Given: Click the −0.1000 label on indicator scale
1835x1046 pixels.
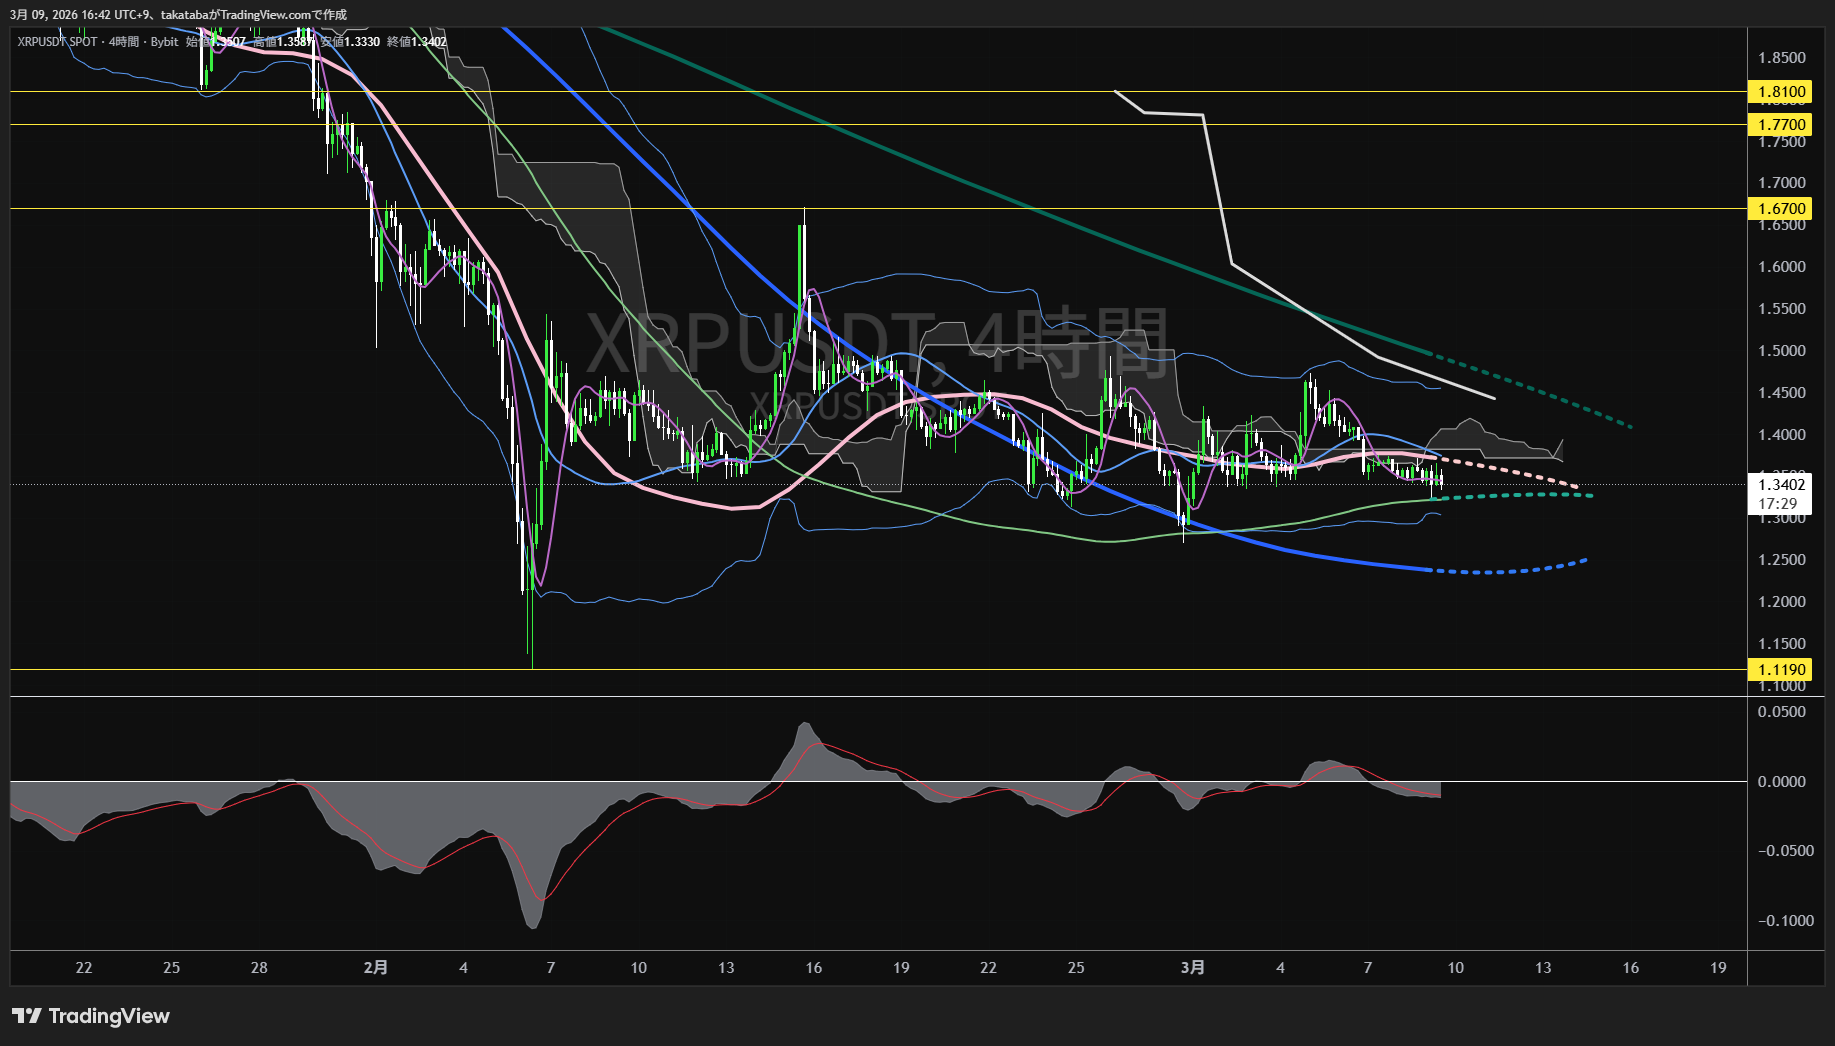Looking at the screenshot, I should (1785, 921).
